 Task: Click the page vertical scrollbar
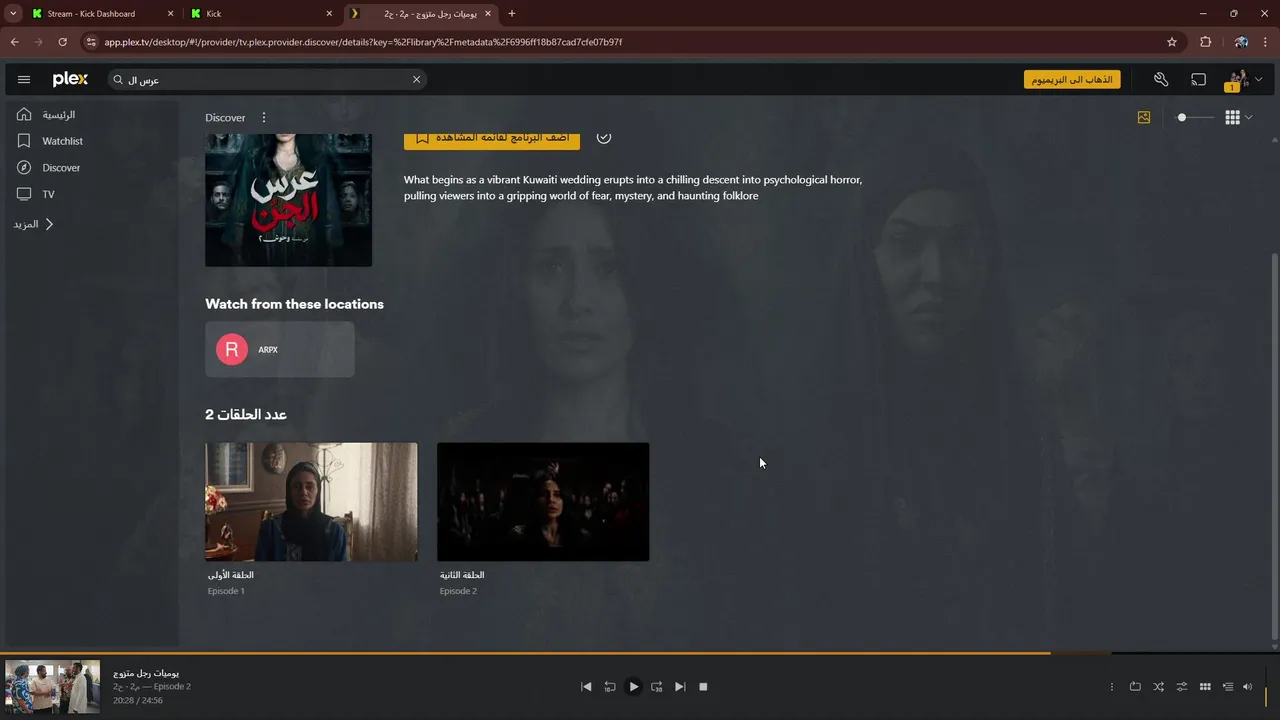coord(1274,445)
